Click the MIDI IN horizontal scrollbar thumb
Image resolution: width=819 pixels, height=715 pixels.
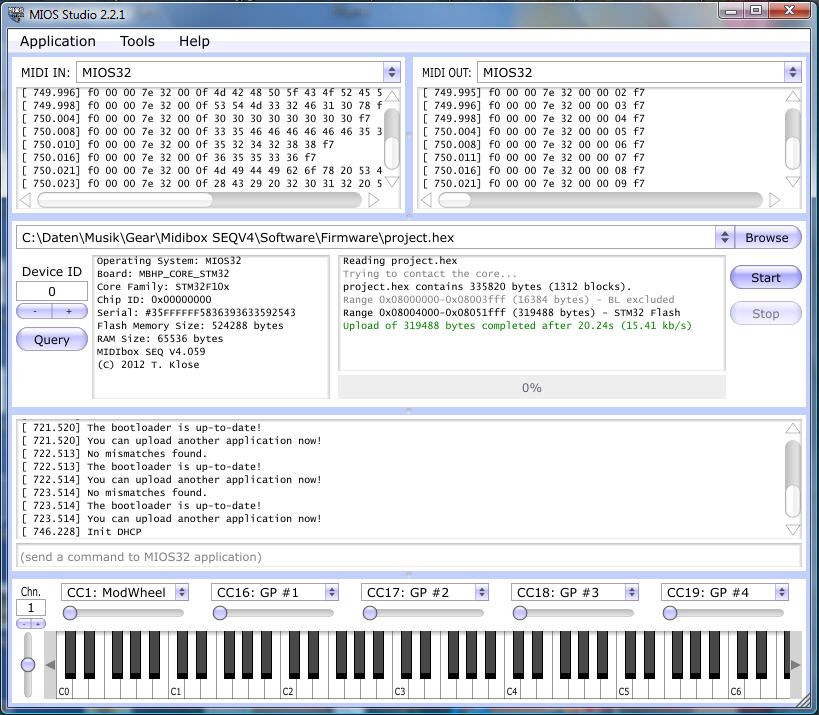click(x=125, y=200)
